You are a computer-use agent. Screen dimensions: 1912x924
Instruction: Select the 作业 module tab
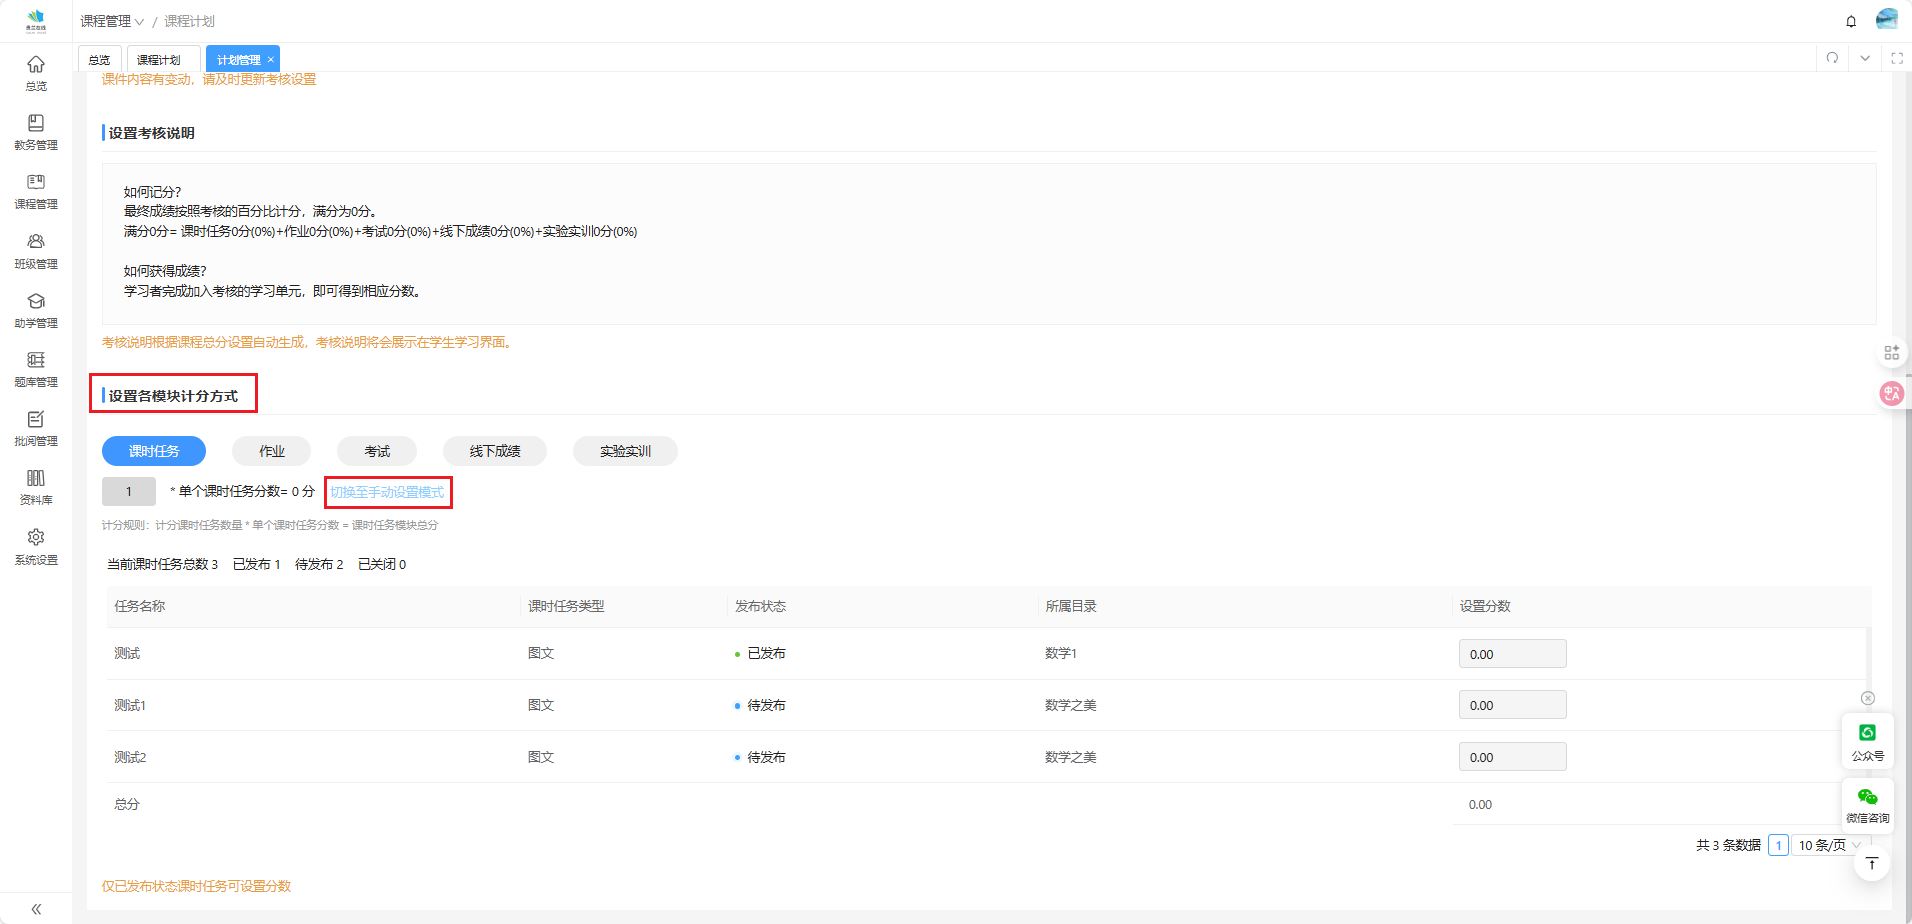tap(271, 451)
